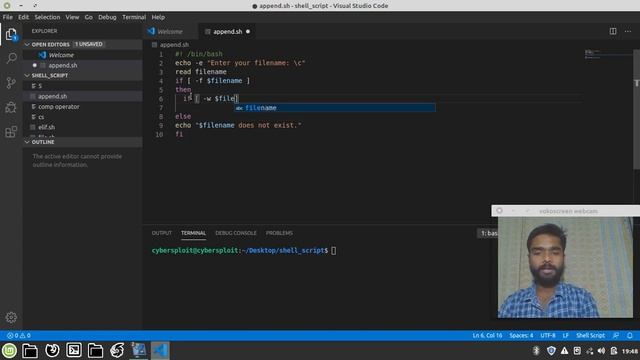Click the warning triangle tray icon
This screenshot has height=360, width=640.
564,351
